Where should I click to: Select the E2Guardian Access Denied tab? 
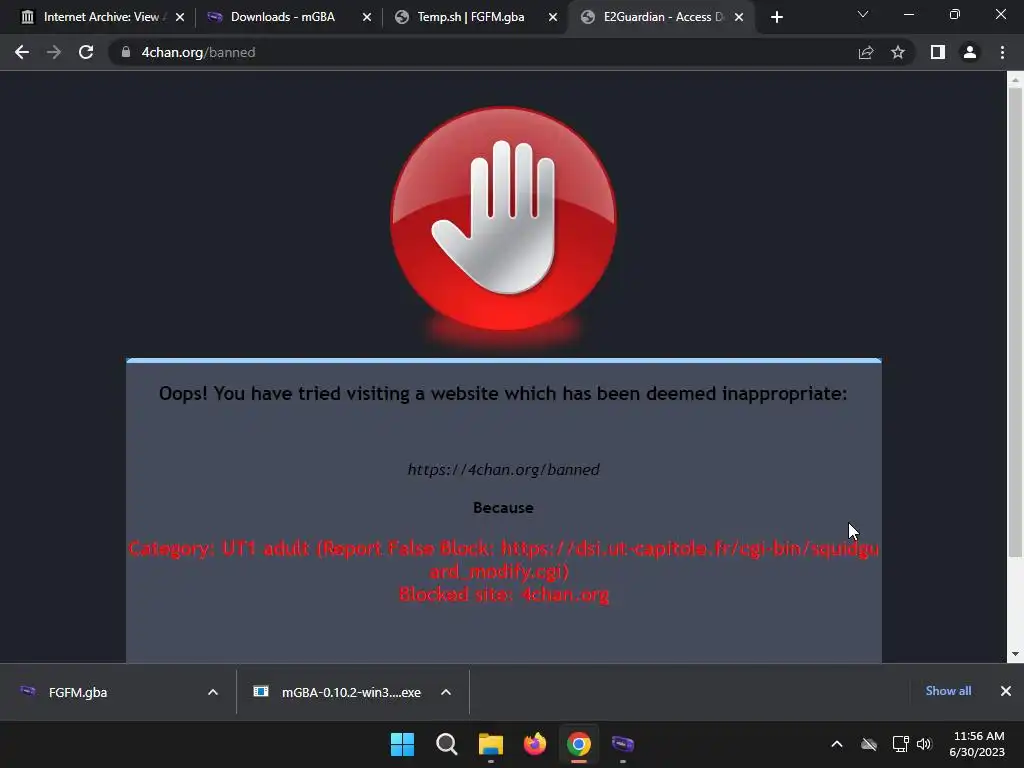[x=663, y=17]
